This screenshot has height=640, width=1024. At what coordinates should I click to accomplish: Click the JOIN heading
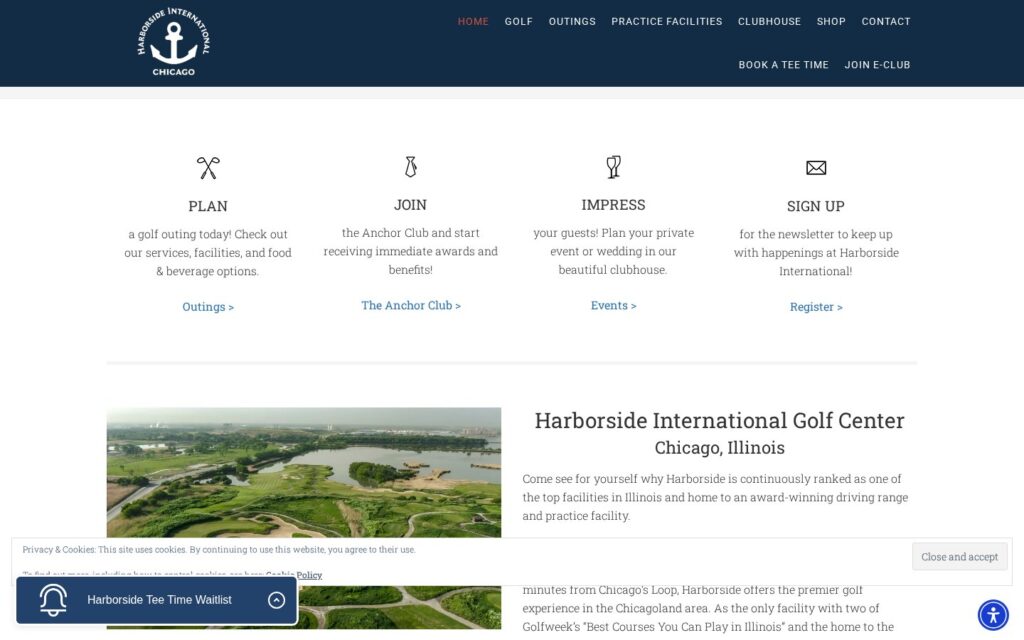point(410,204)
